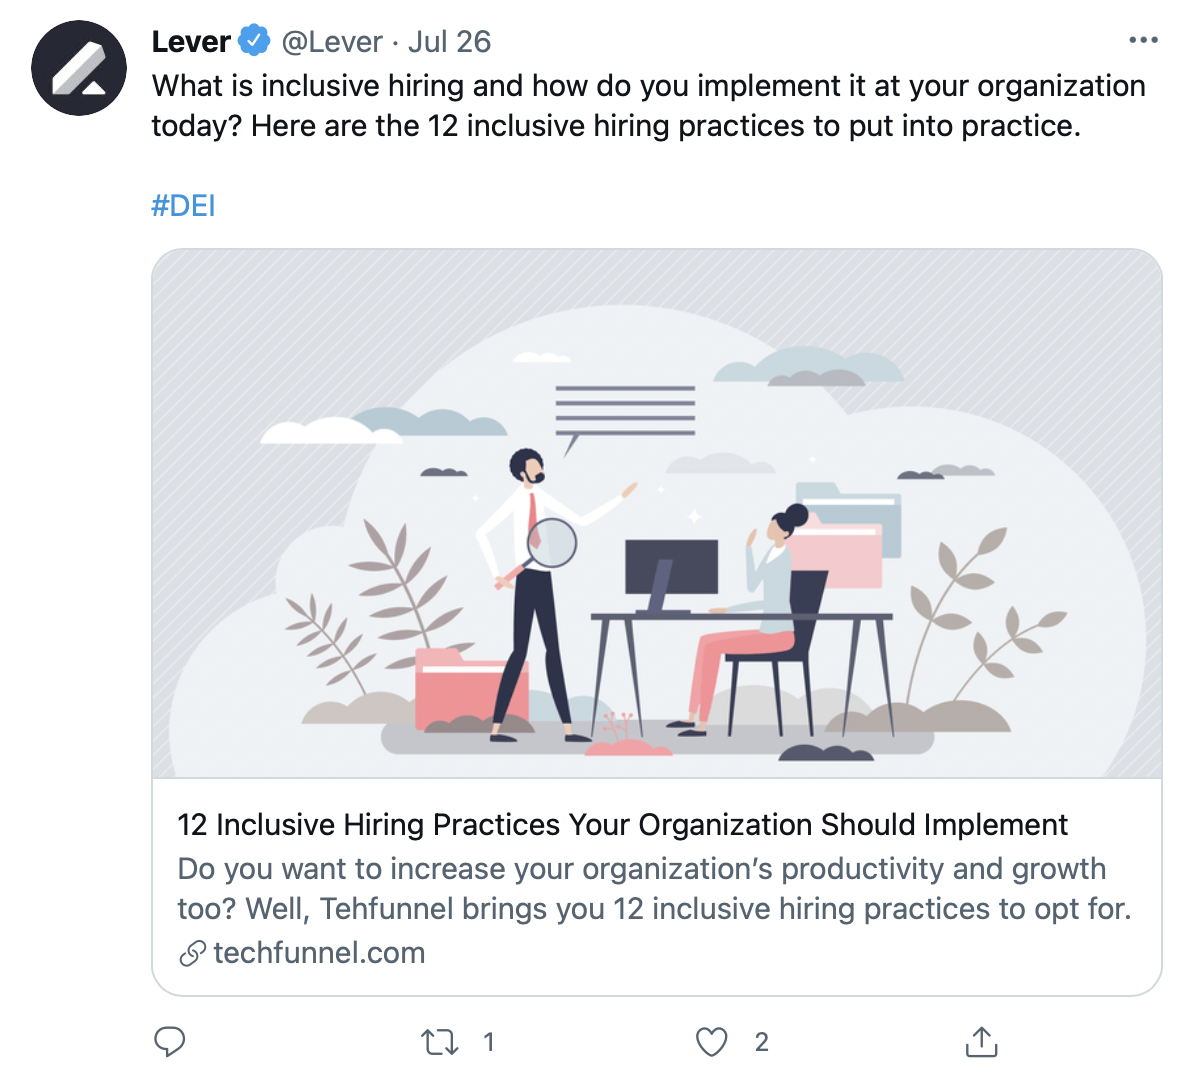This screenshot has height=1080, width=1194.
Task: Share the tweet using the upload arrow icon
Action: (981, 1042)
